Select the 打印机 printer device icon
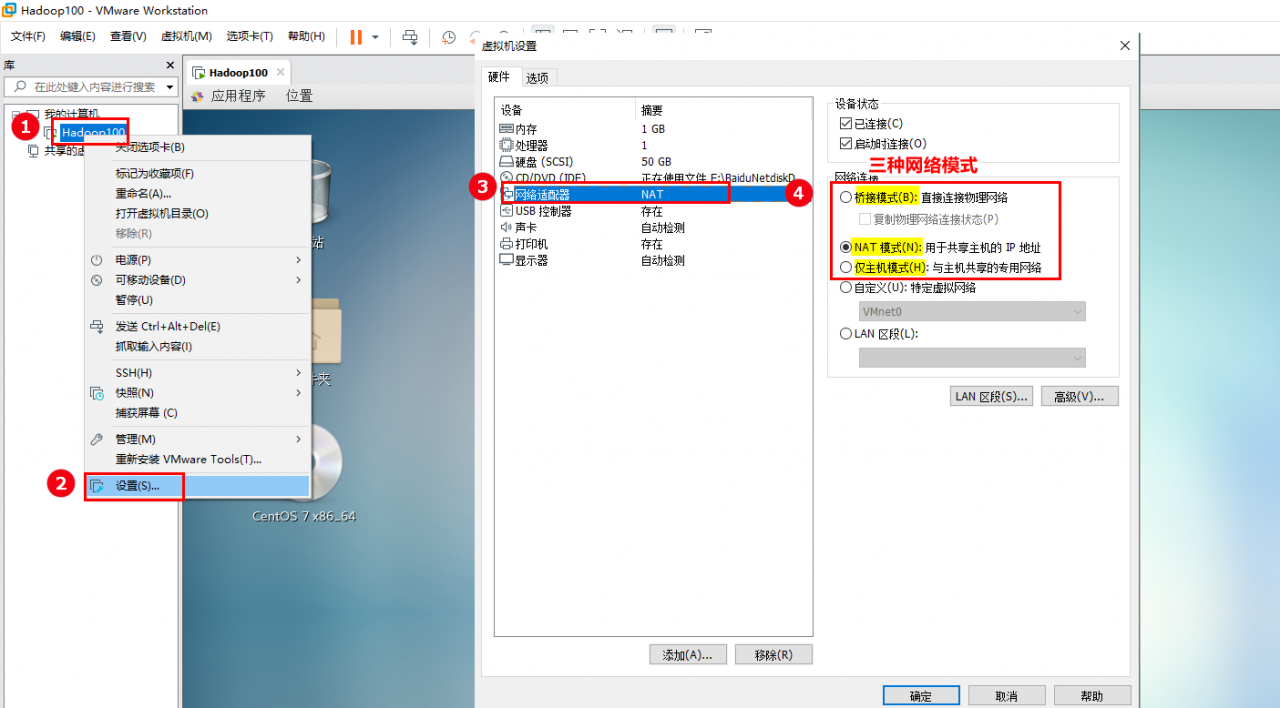Image resolution: width=1280 pixels, height=708 pixels. [507, 244]
